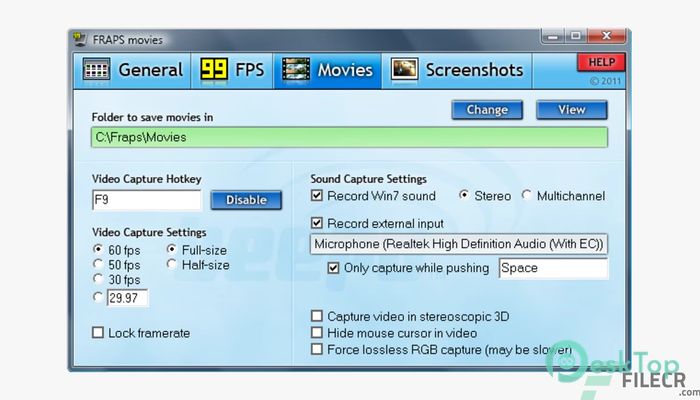Close the FRAPS movies window
This screenshot has width=700, height=400.
pyautogui.click(x=606, y=36)
